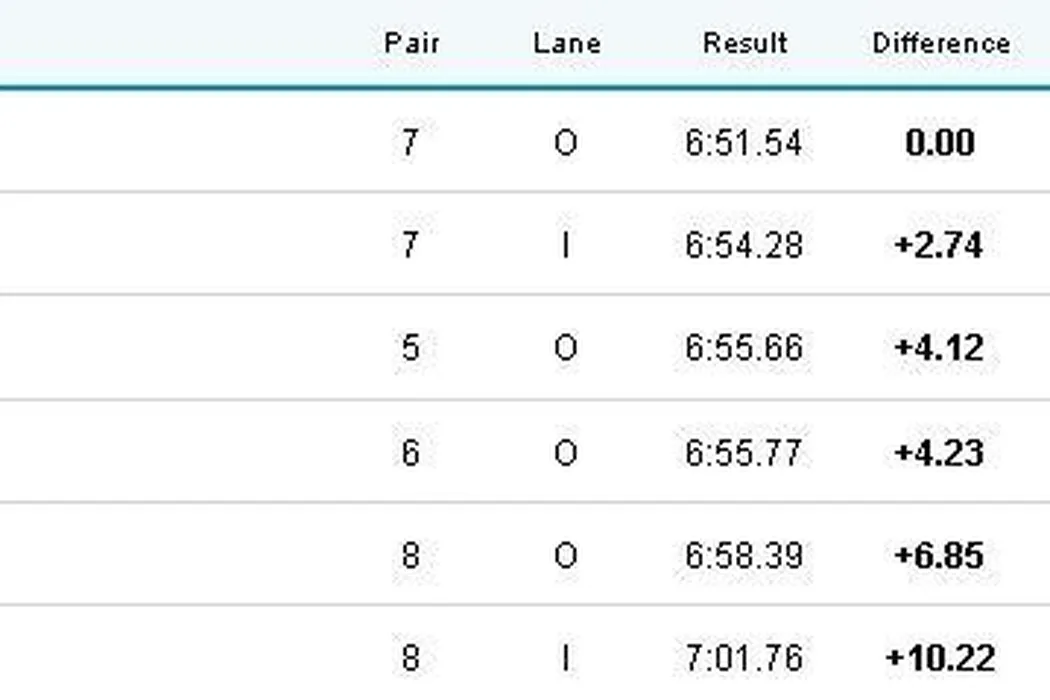Select the Difference column header
Viewport: 1050px width, 700px height.
pos(940,43)
